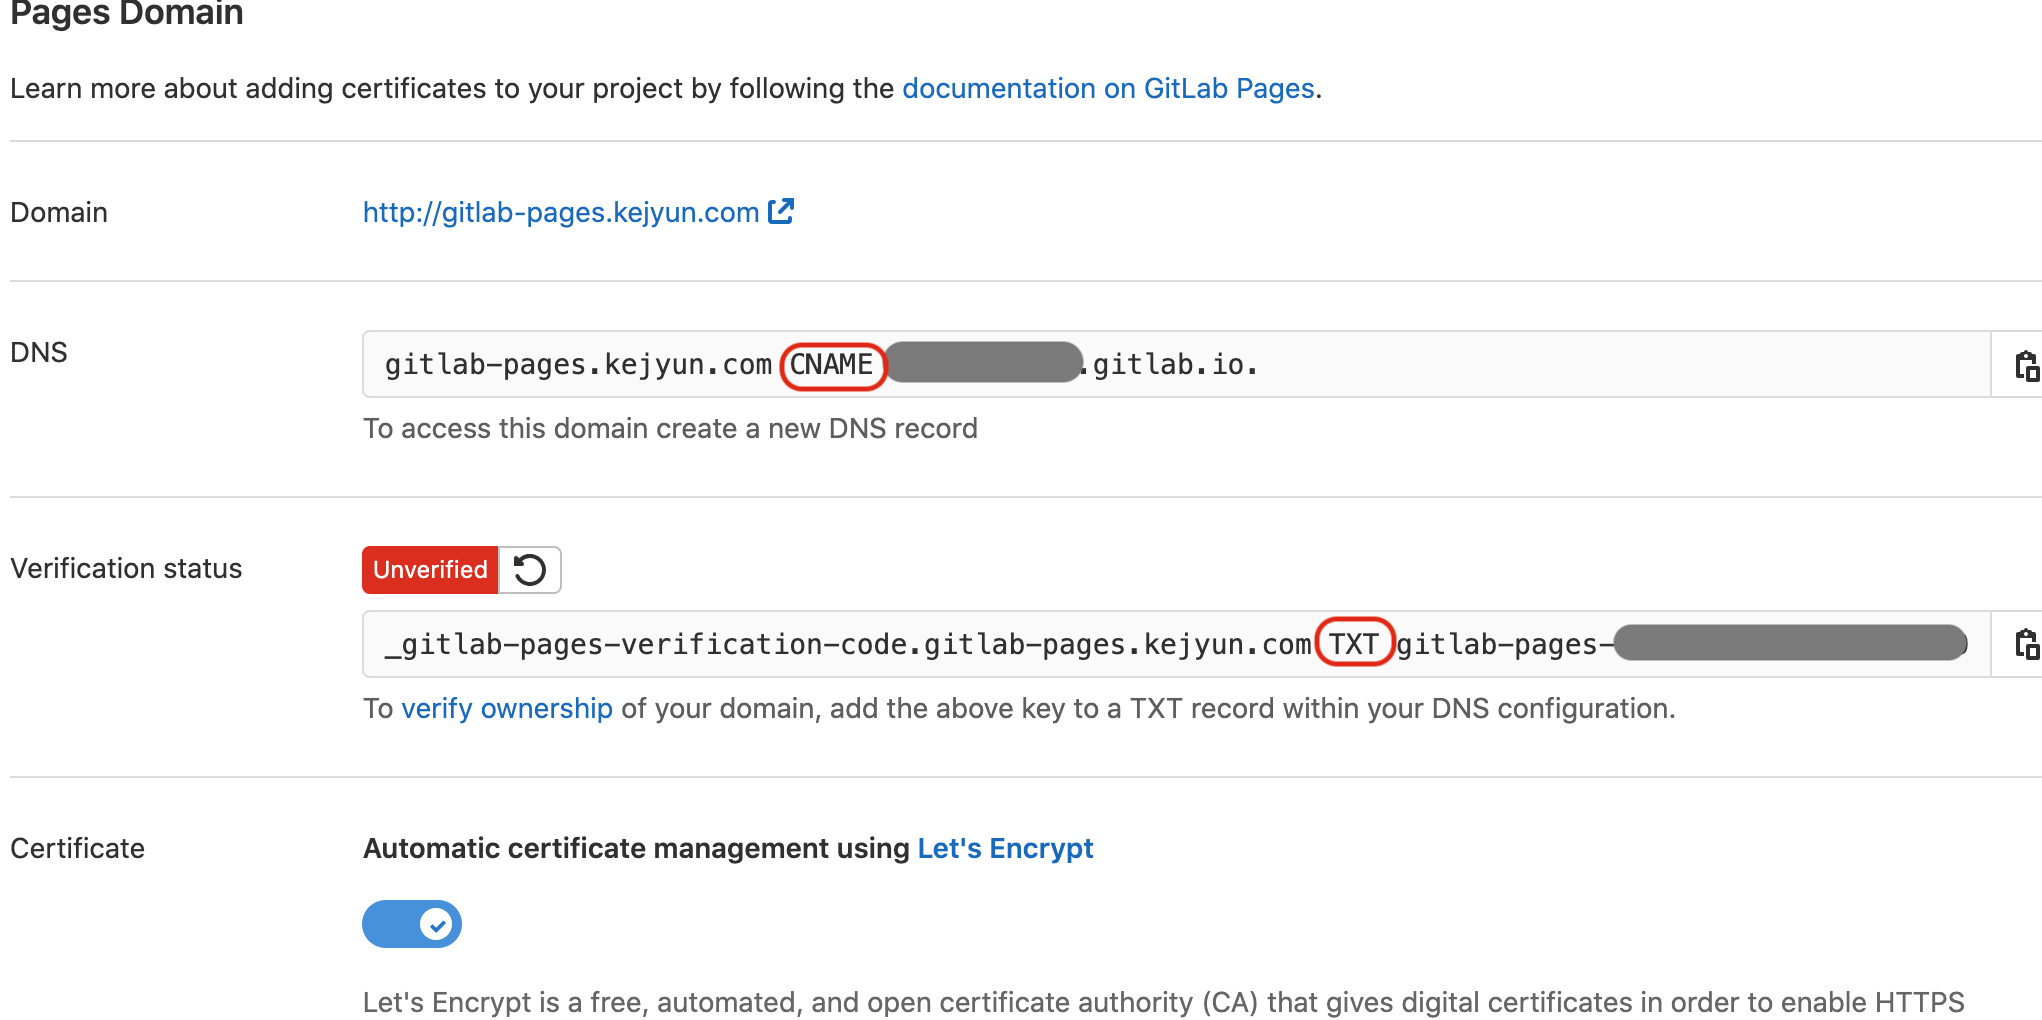Click the 'Verification status' label
The image size is (2042, 1020).
126,568
